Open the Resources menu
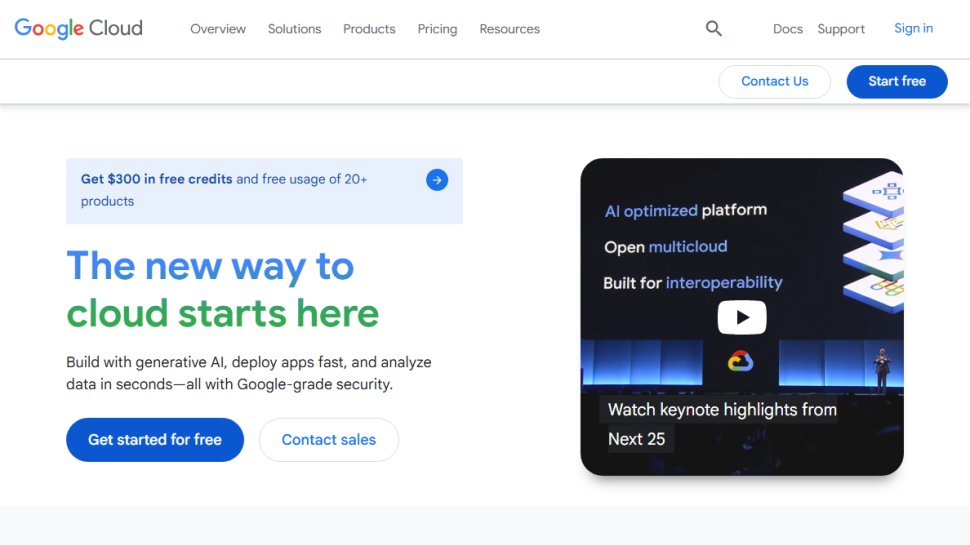The height and width of the screenshot is (545, 970). click(x=510, y=29)
